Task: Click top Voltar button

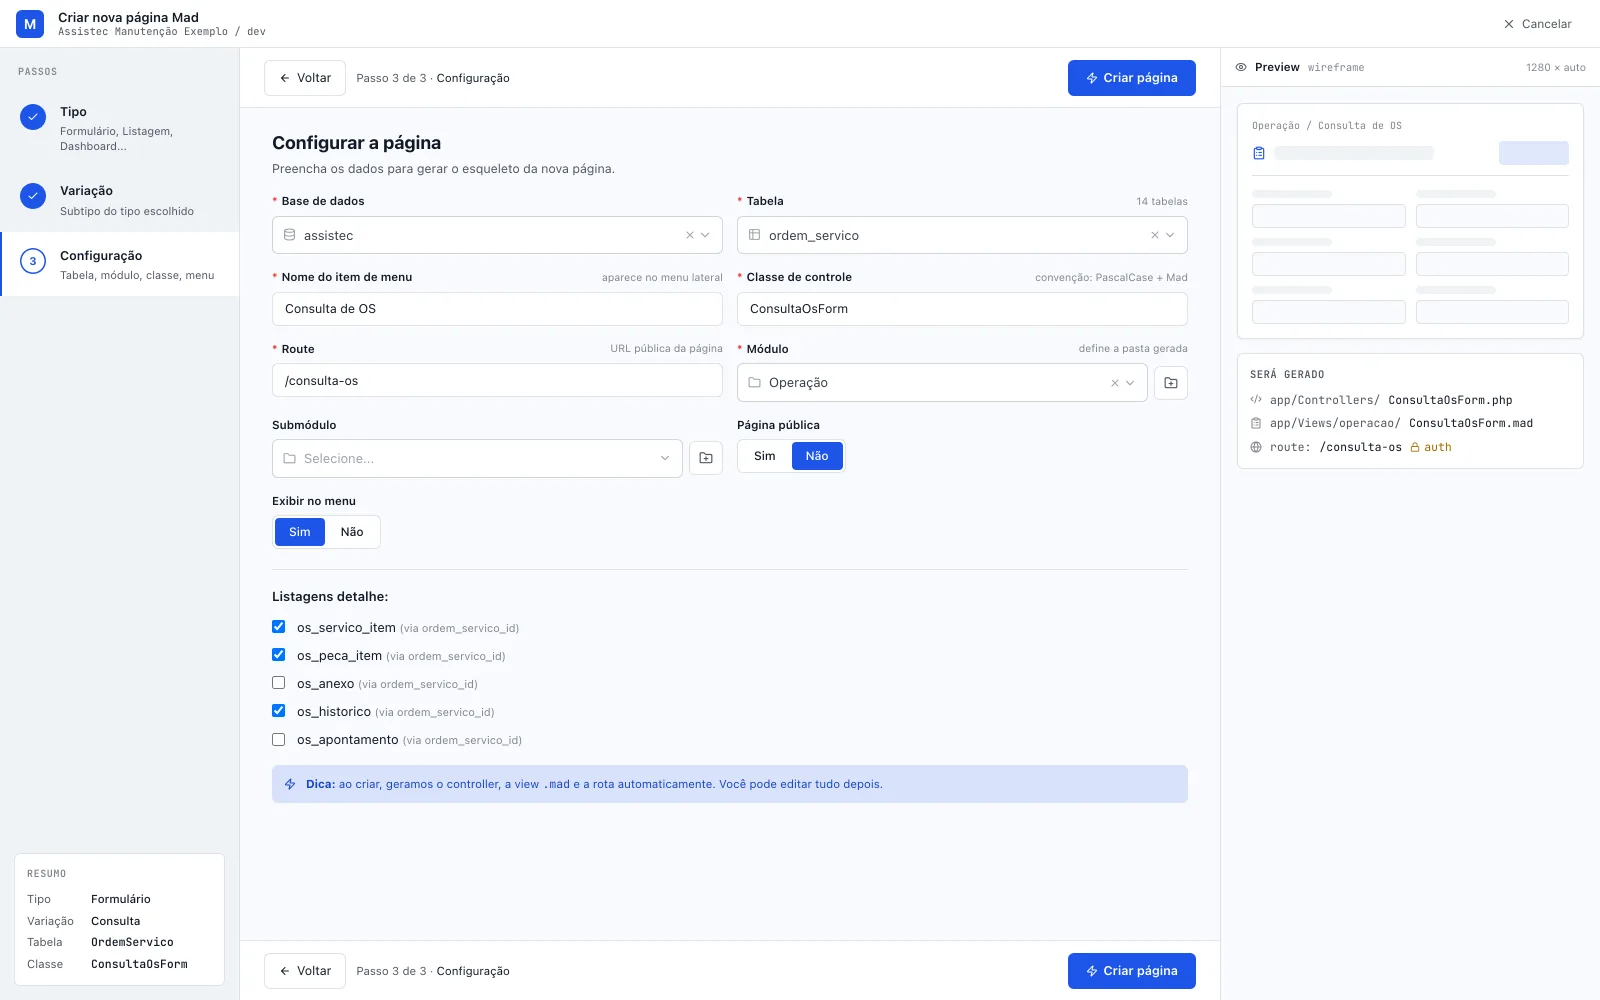Action: click(x=305, y=78)
